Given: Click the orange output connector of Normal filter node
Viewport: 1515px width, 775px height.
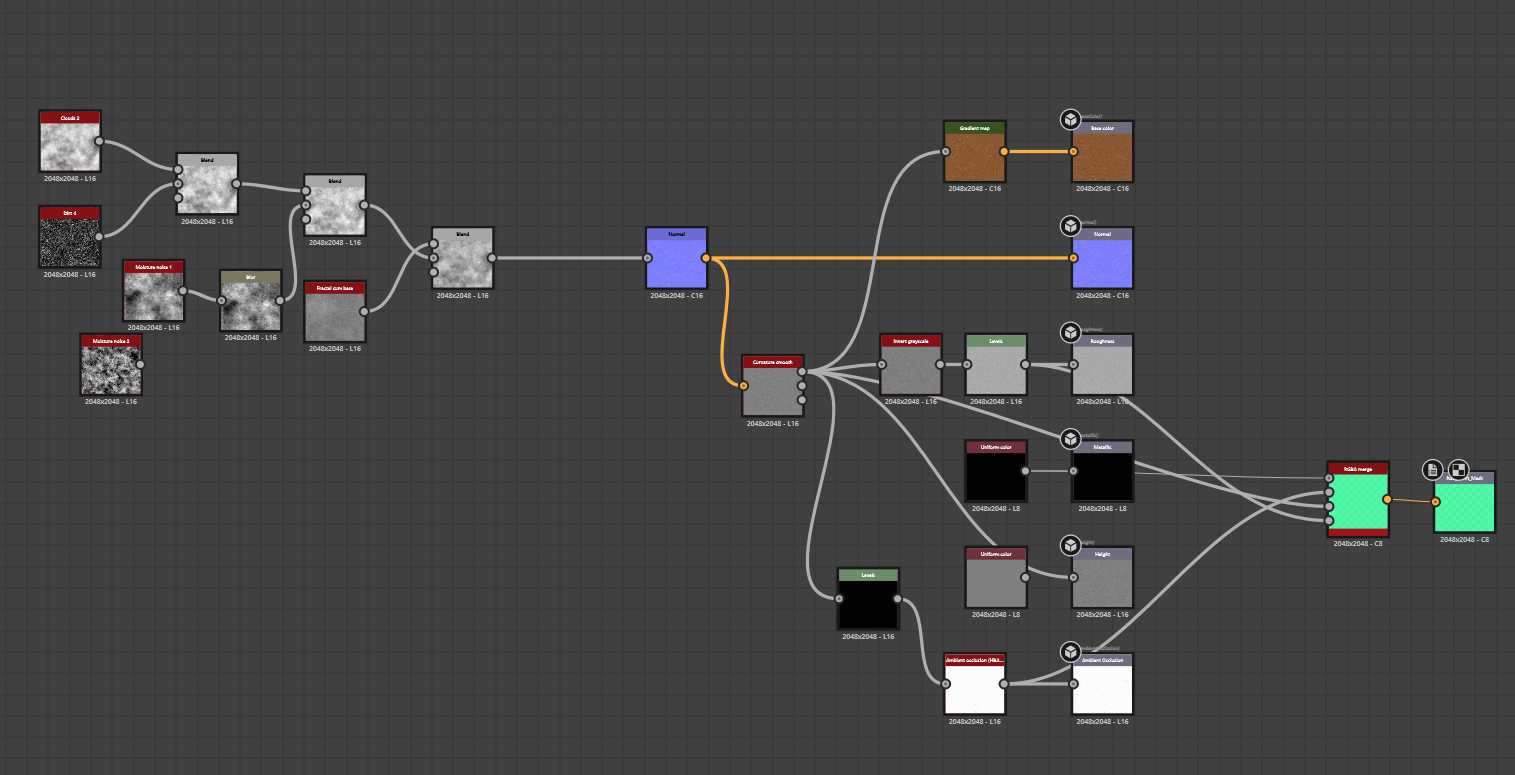Looking at the screenshot, I should tap(706, 258).
